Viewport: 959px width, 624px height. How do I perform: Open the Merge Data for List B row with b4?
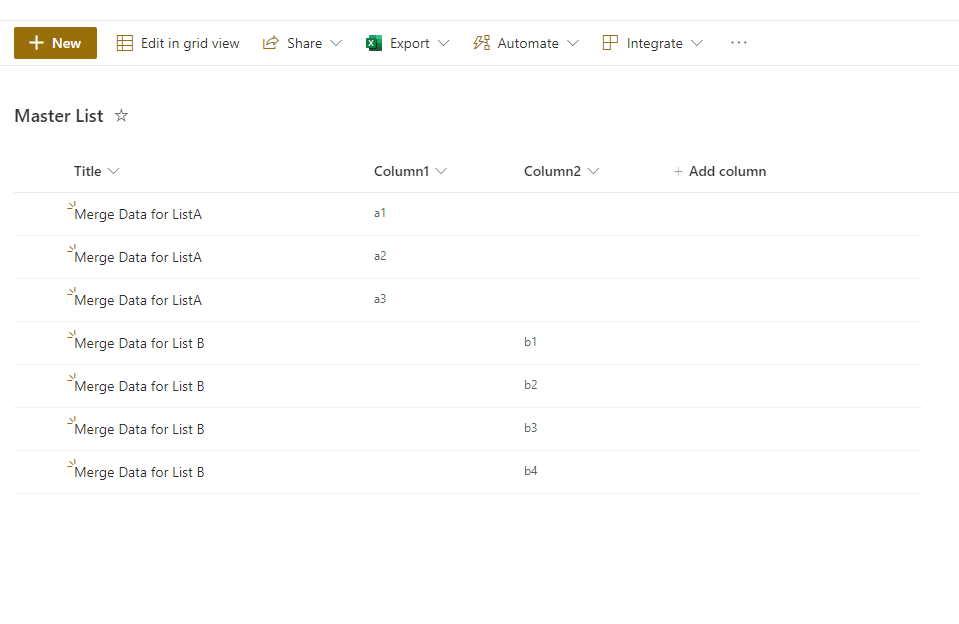click(x=139, y=472)
